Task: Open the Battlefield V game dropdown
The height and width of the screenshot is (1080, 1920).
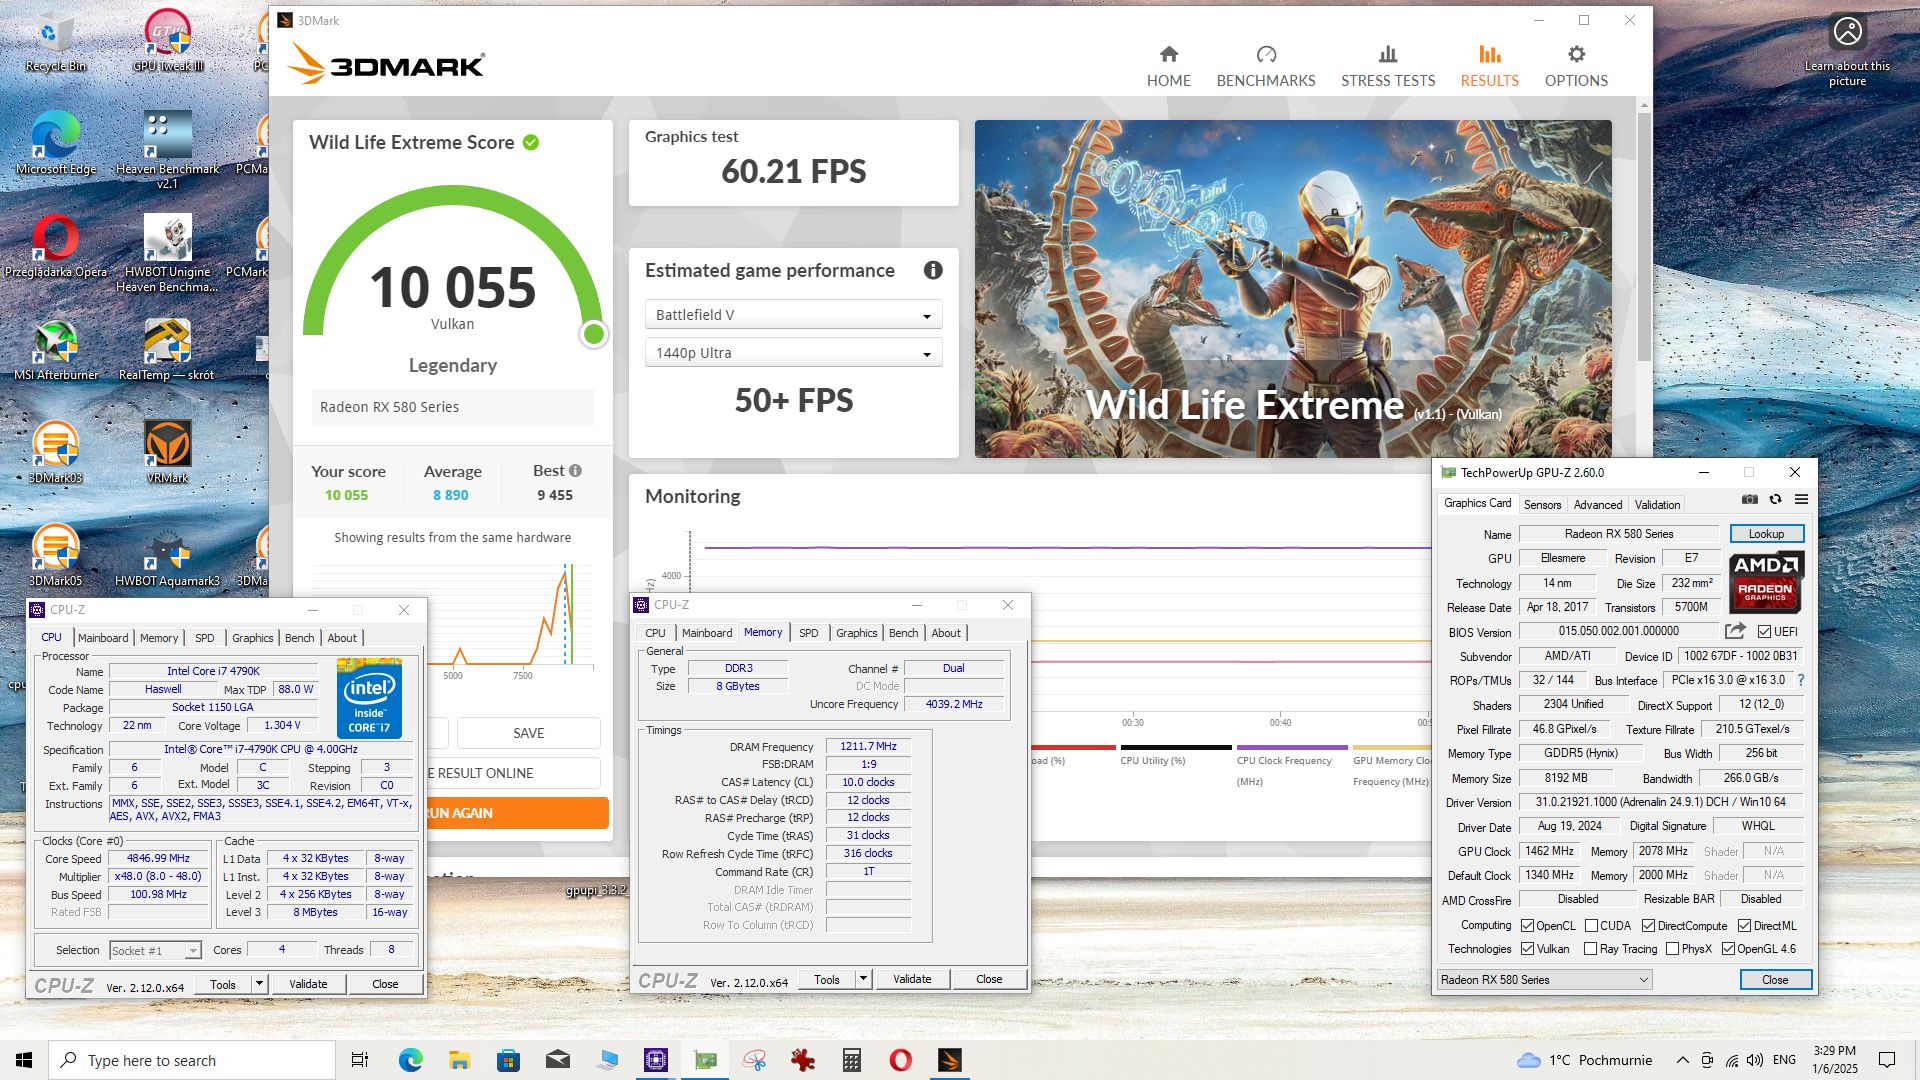Action: pos(793,315)
